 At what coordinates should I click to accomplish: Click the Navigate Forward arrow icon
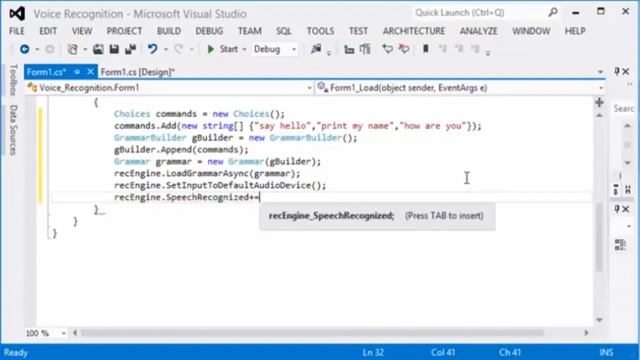tap(50, 49)
